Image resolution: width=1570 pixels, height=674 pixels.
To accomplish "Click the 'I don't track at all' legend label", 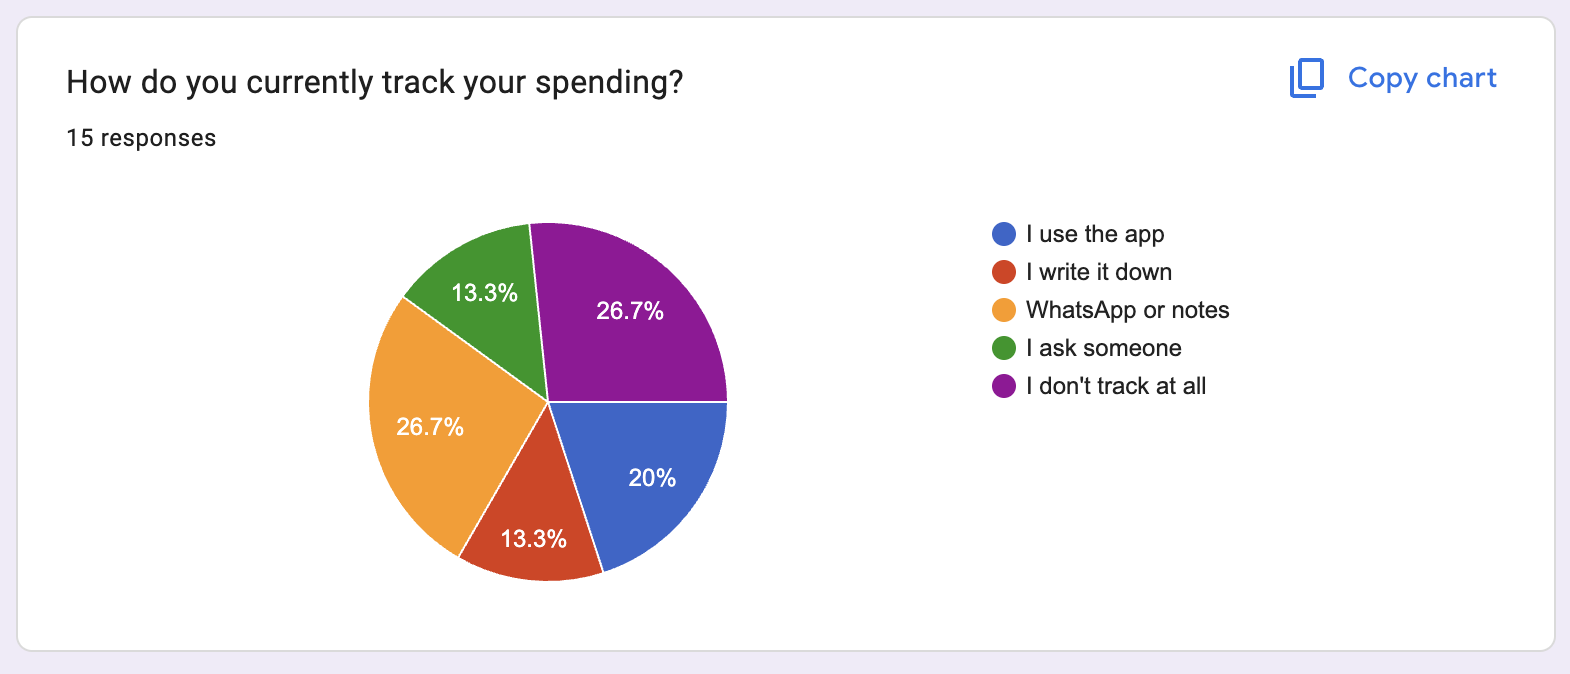I will click(x=1116, y=386).
